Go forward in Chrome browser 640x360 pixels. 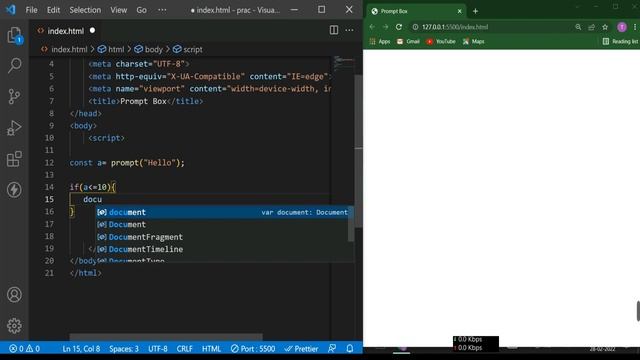(385, 27)
